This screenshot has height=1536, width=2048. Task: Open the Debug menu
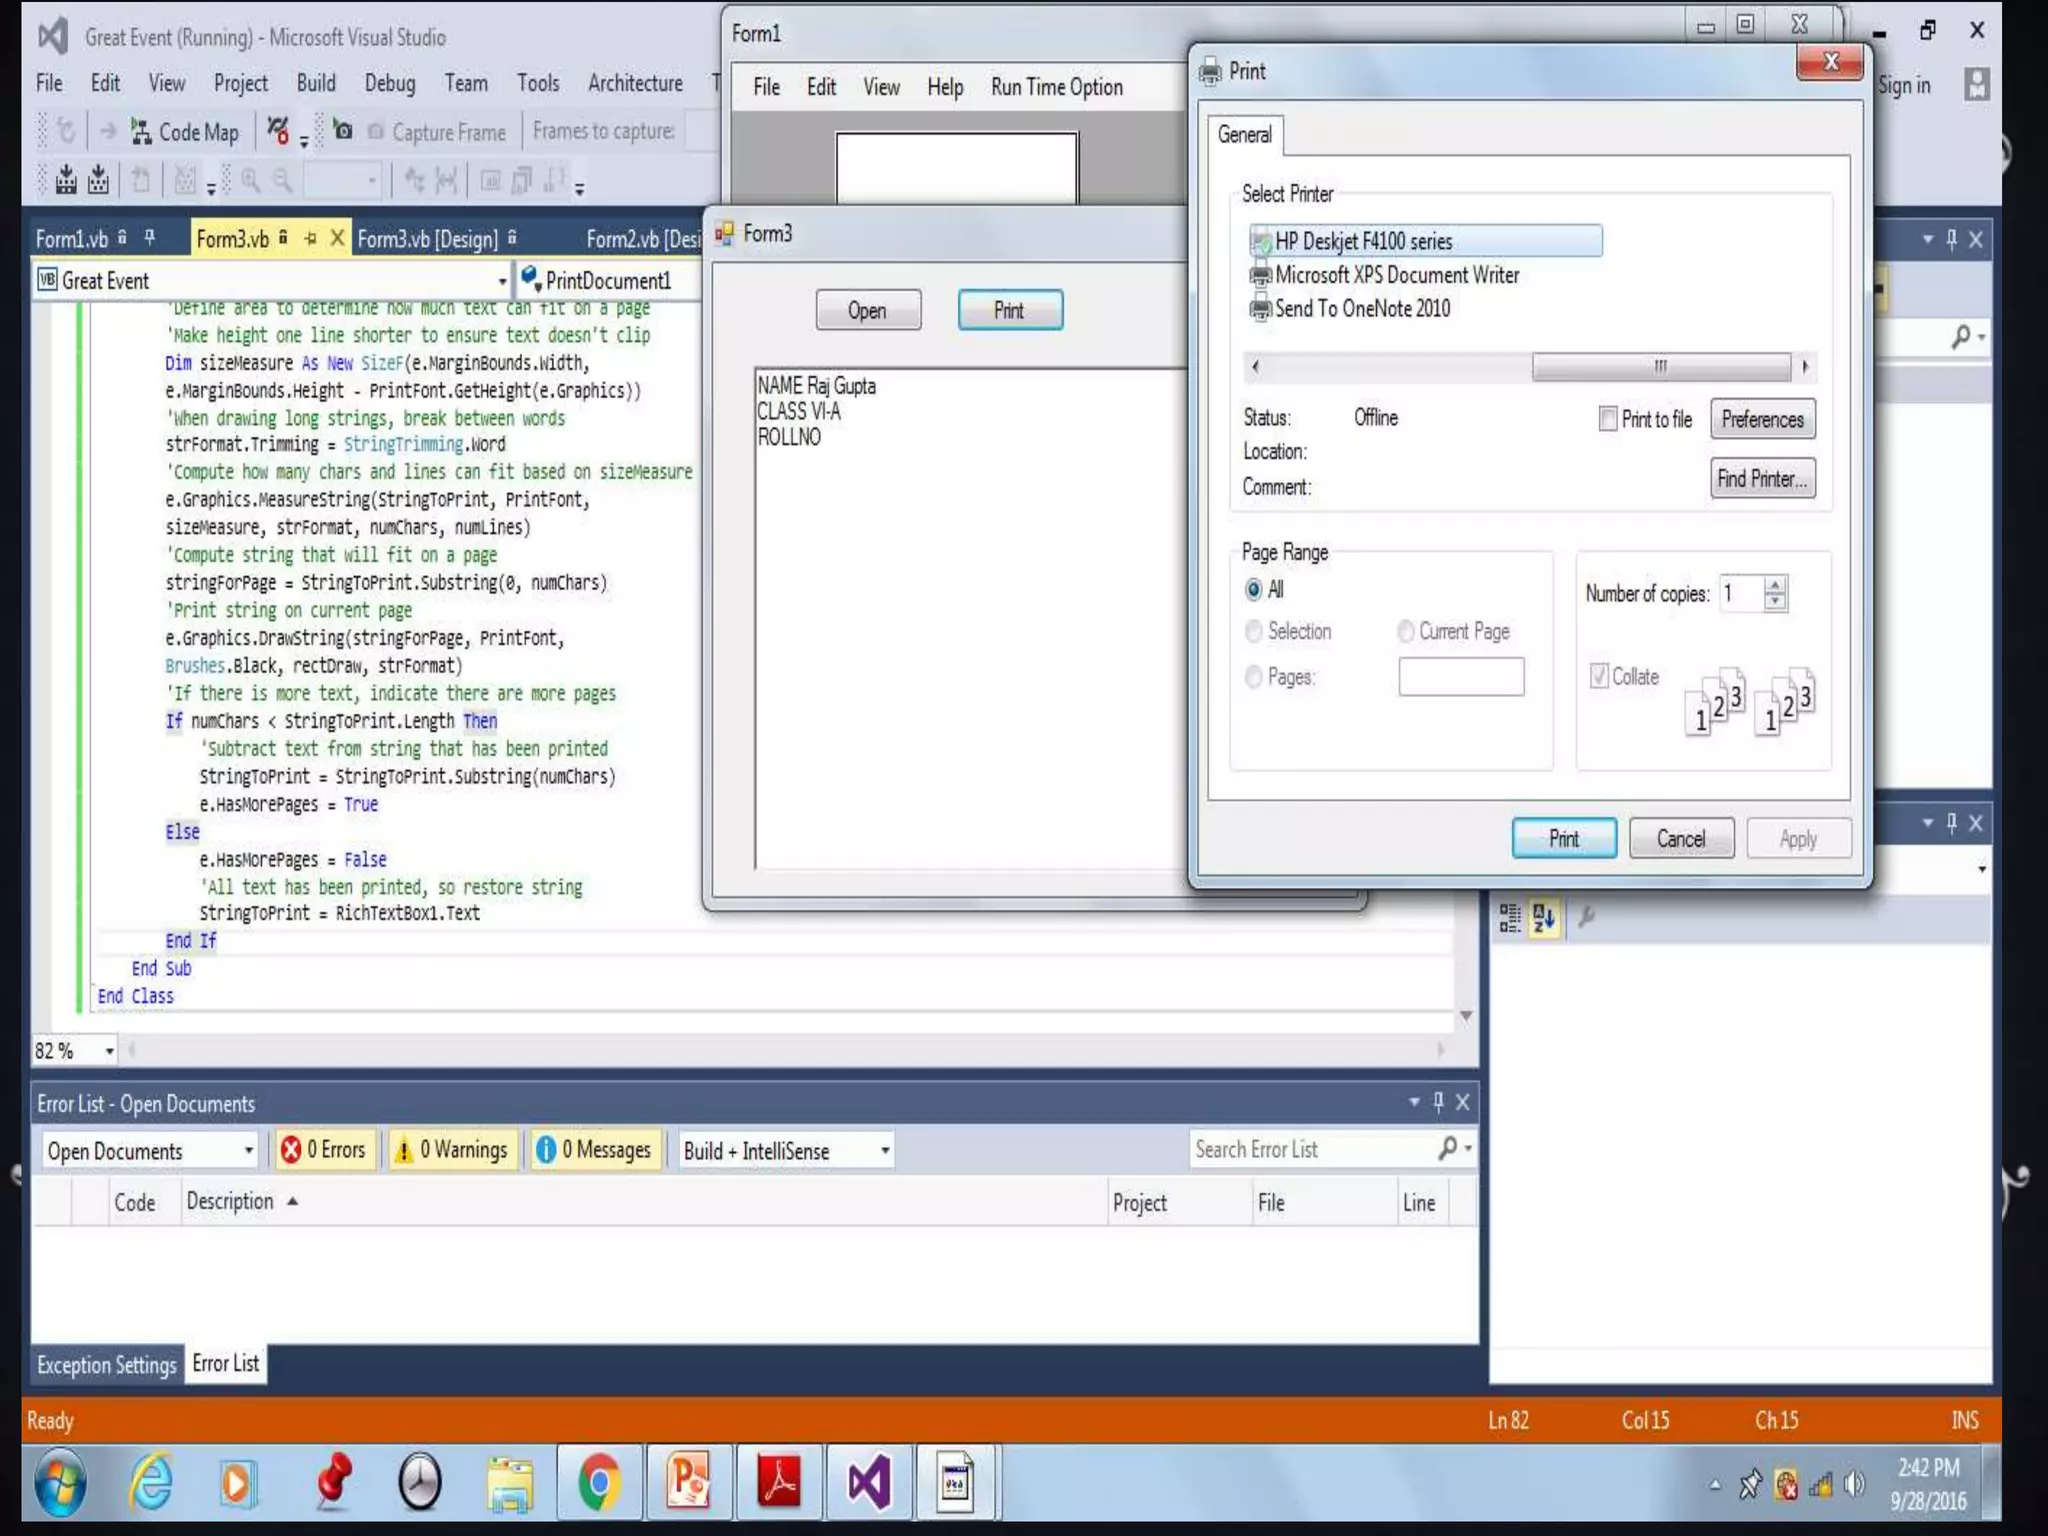pyautogui.click(x=389, y=84)
